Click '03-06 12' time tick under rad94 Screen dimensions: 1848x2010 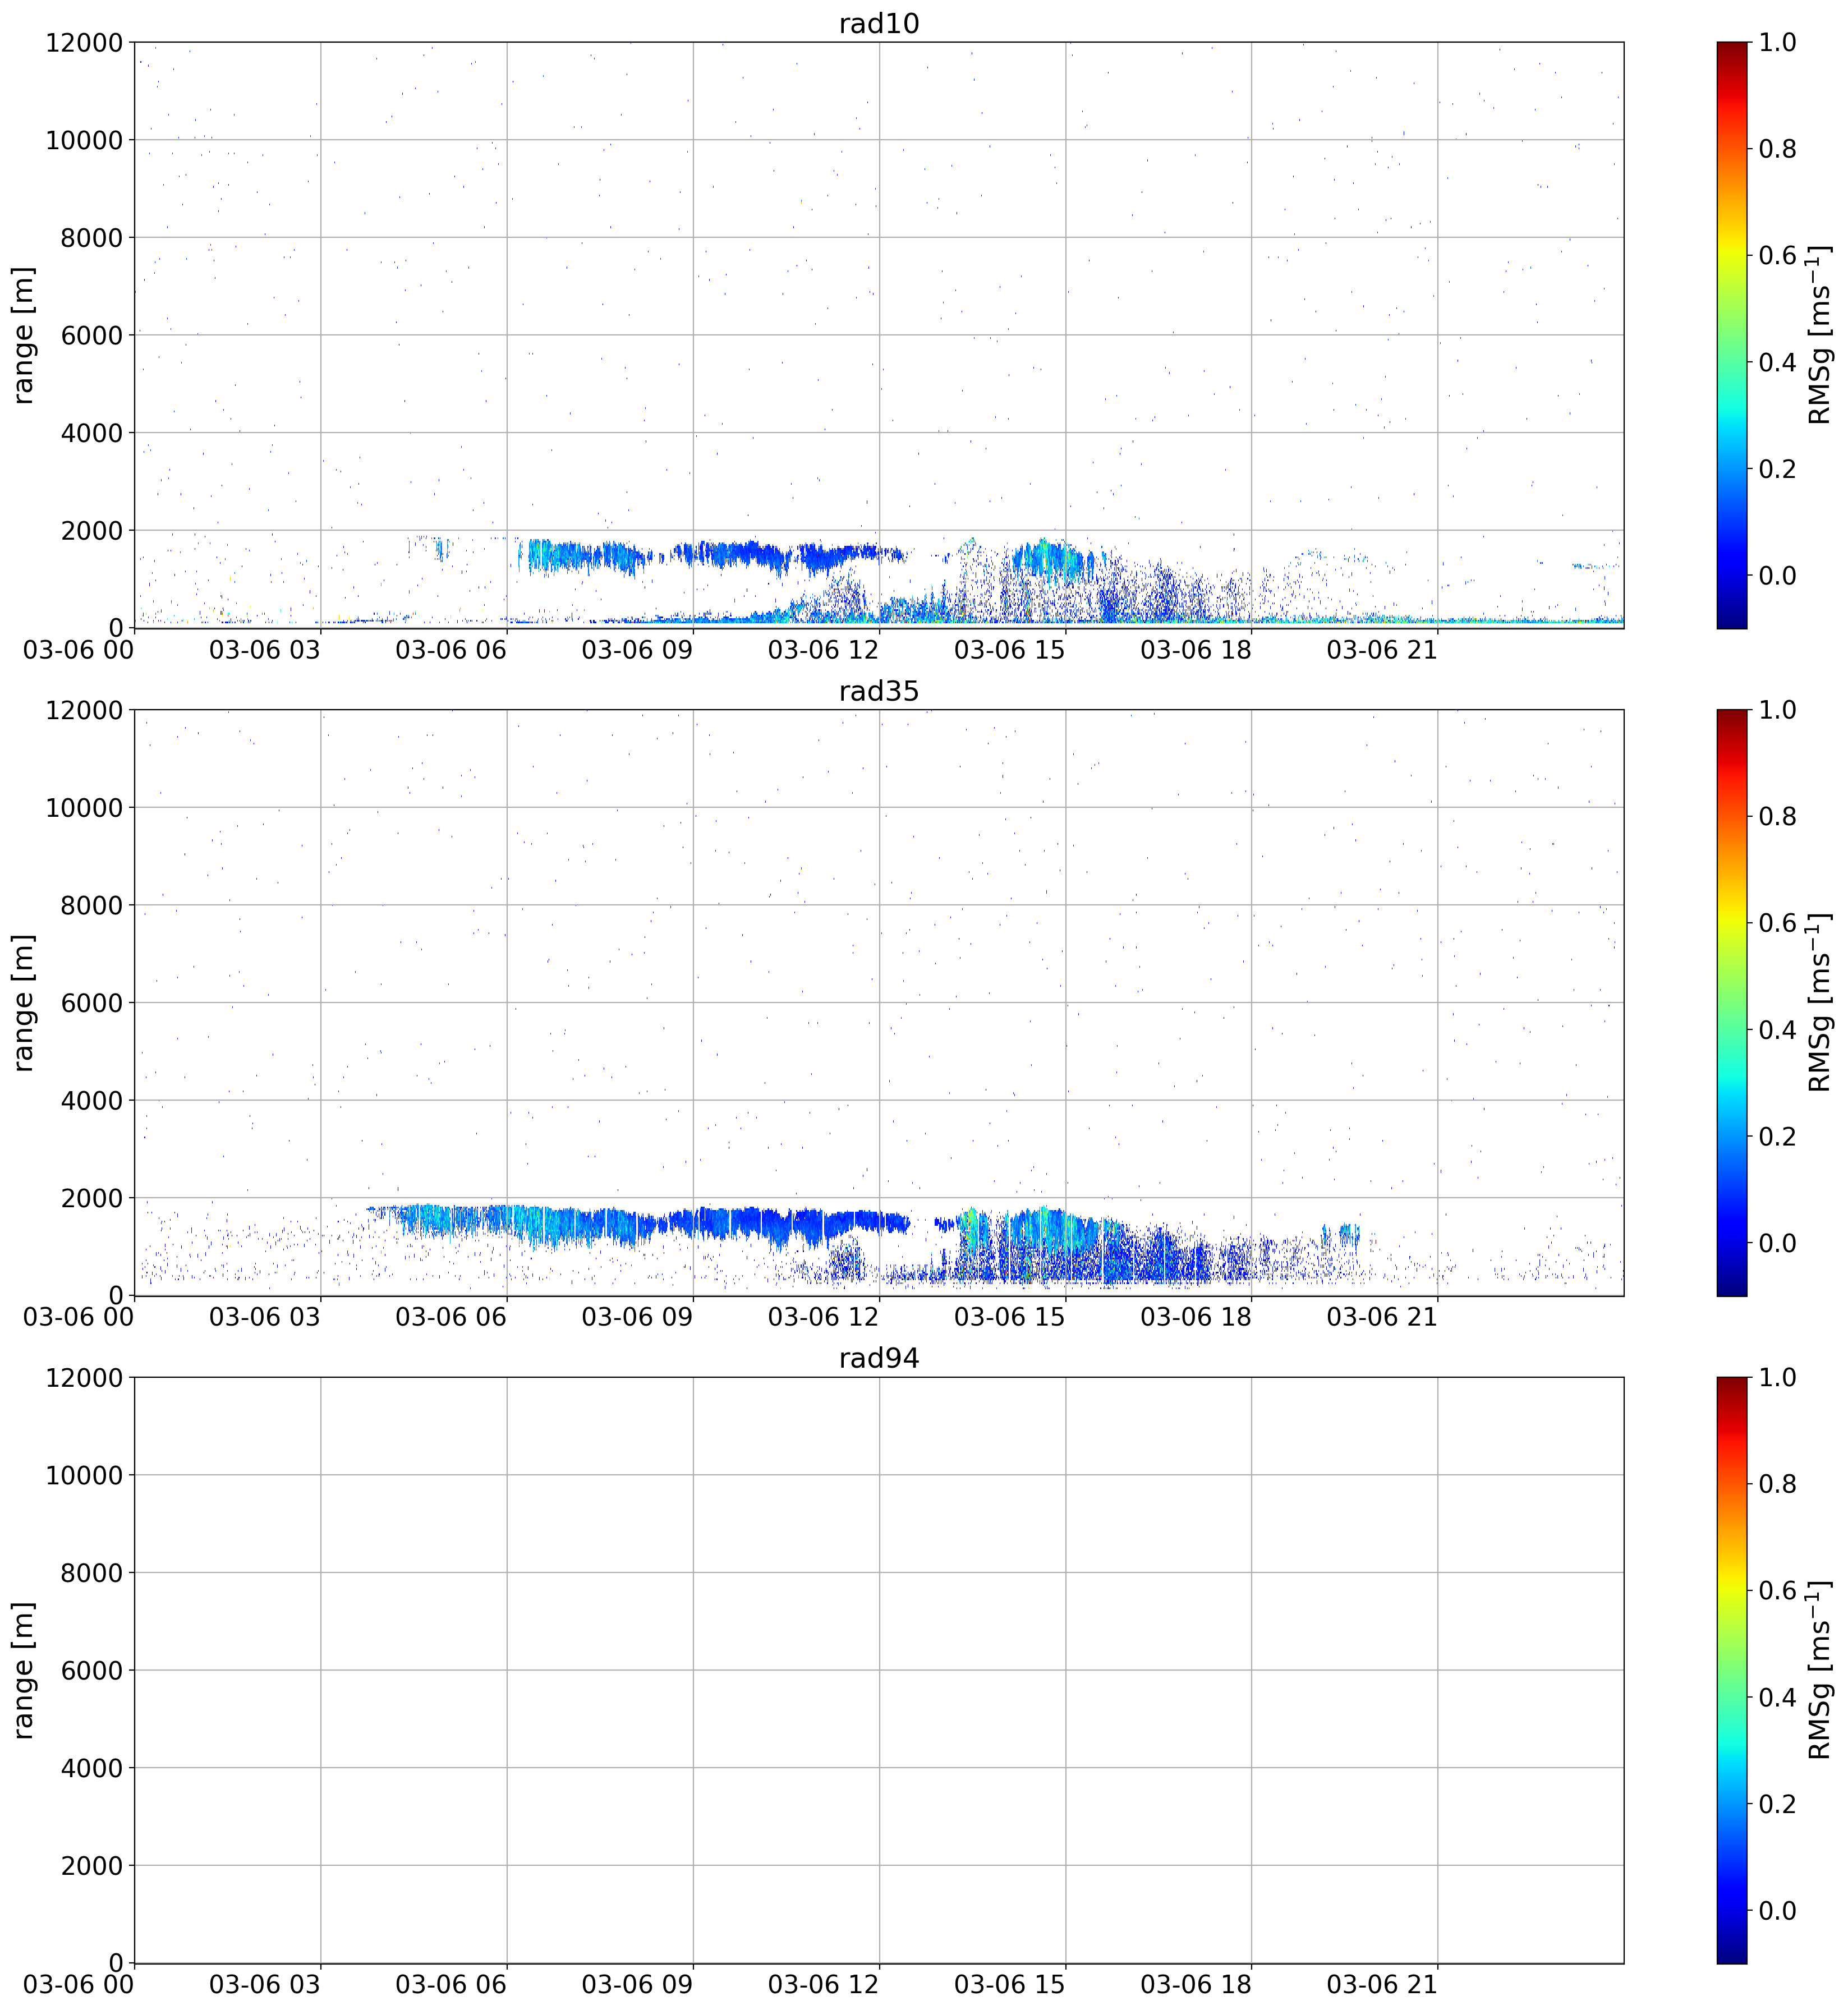click(x=823, y=1985)
